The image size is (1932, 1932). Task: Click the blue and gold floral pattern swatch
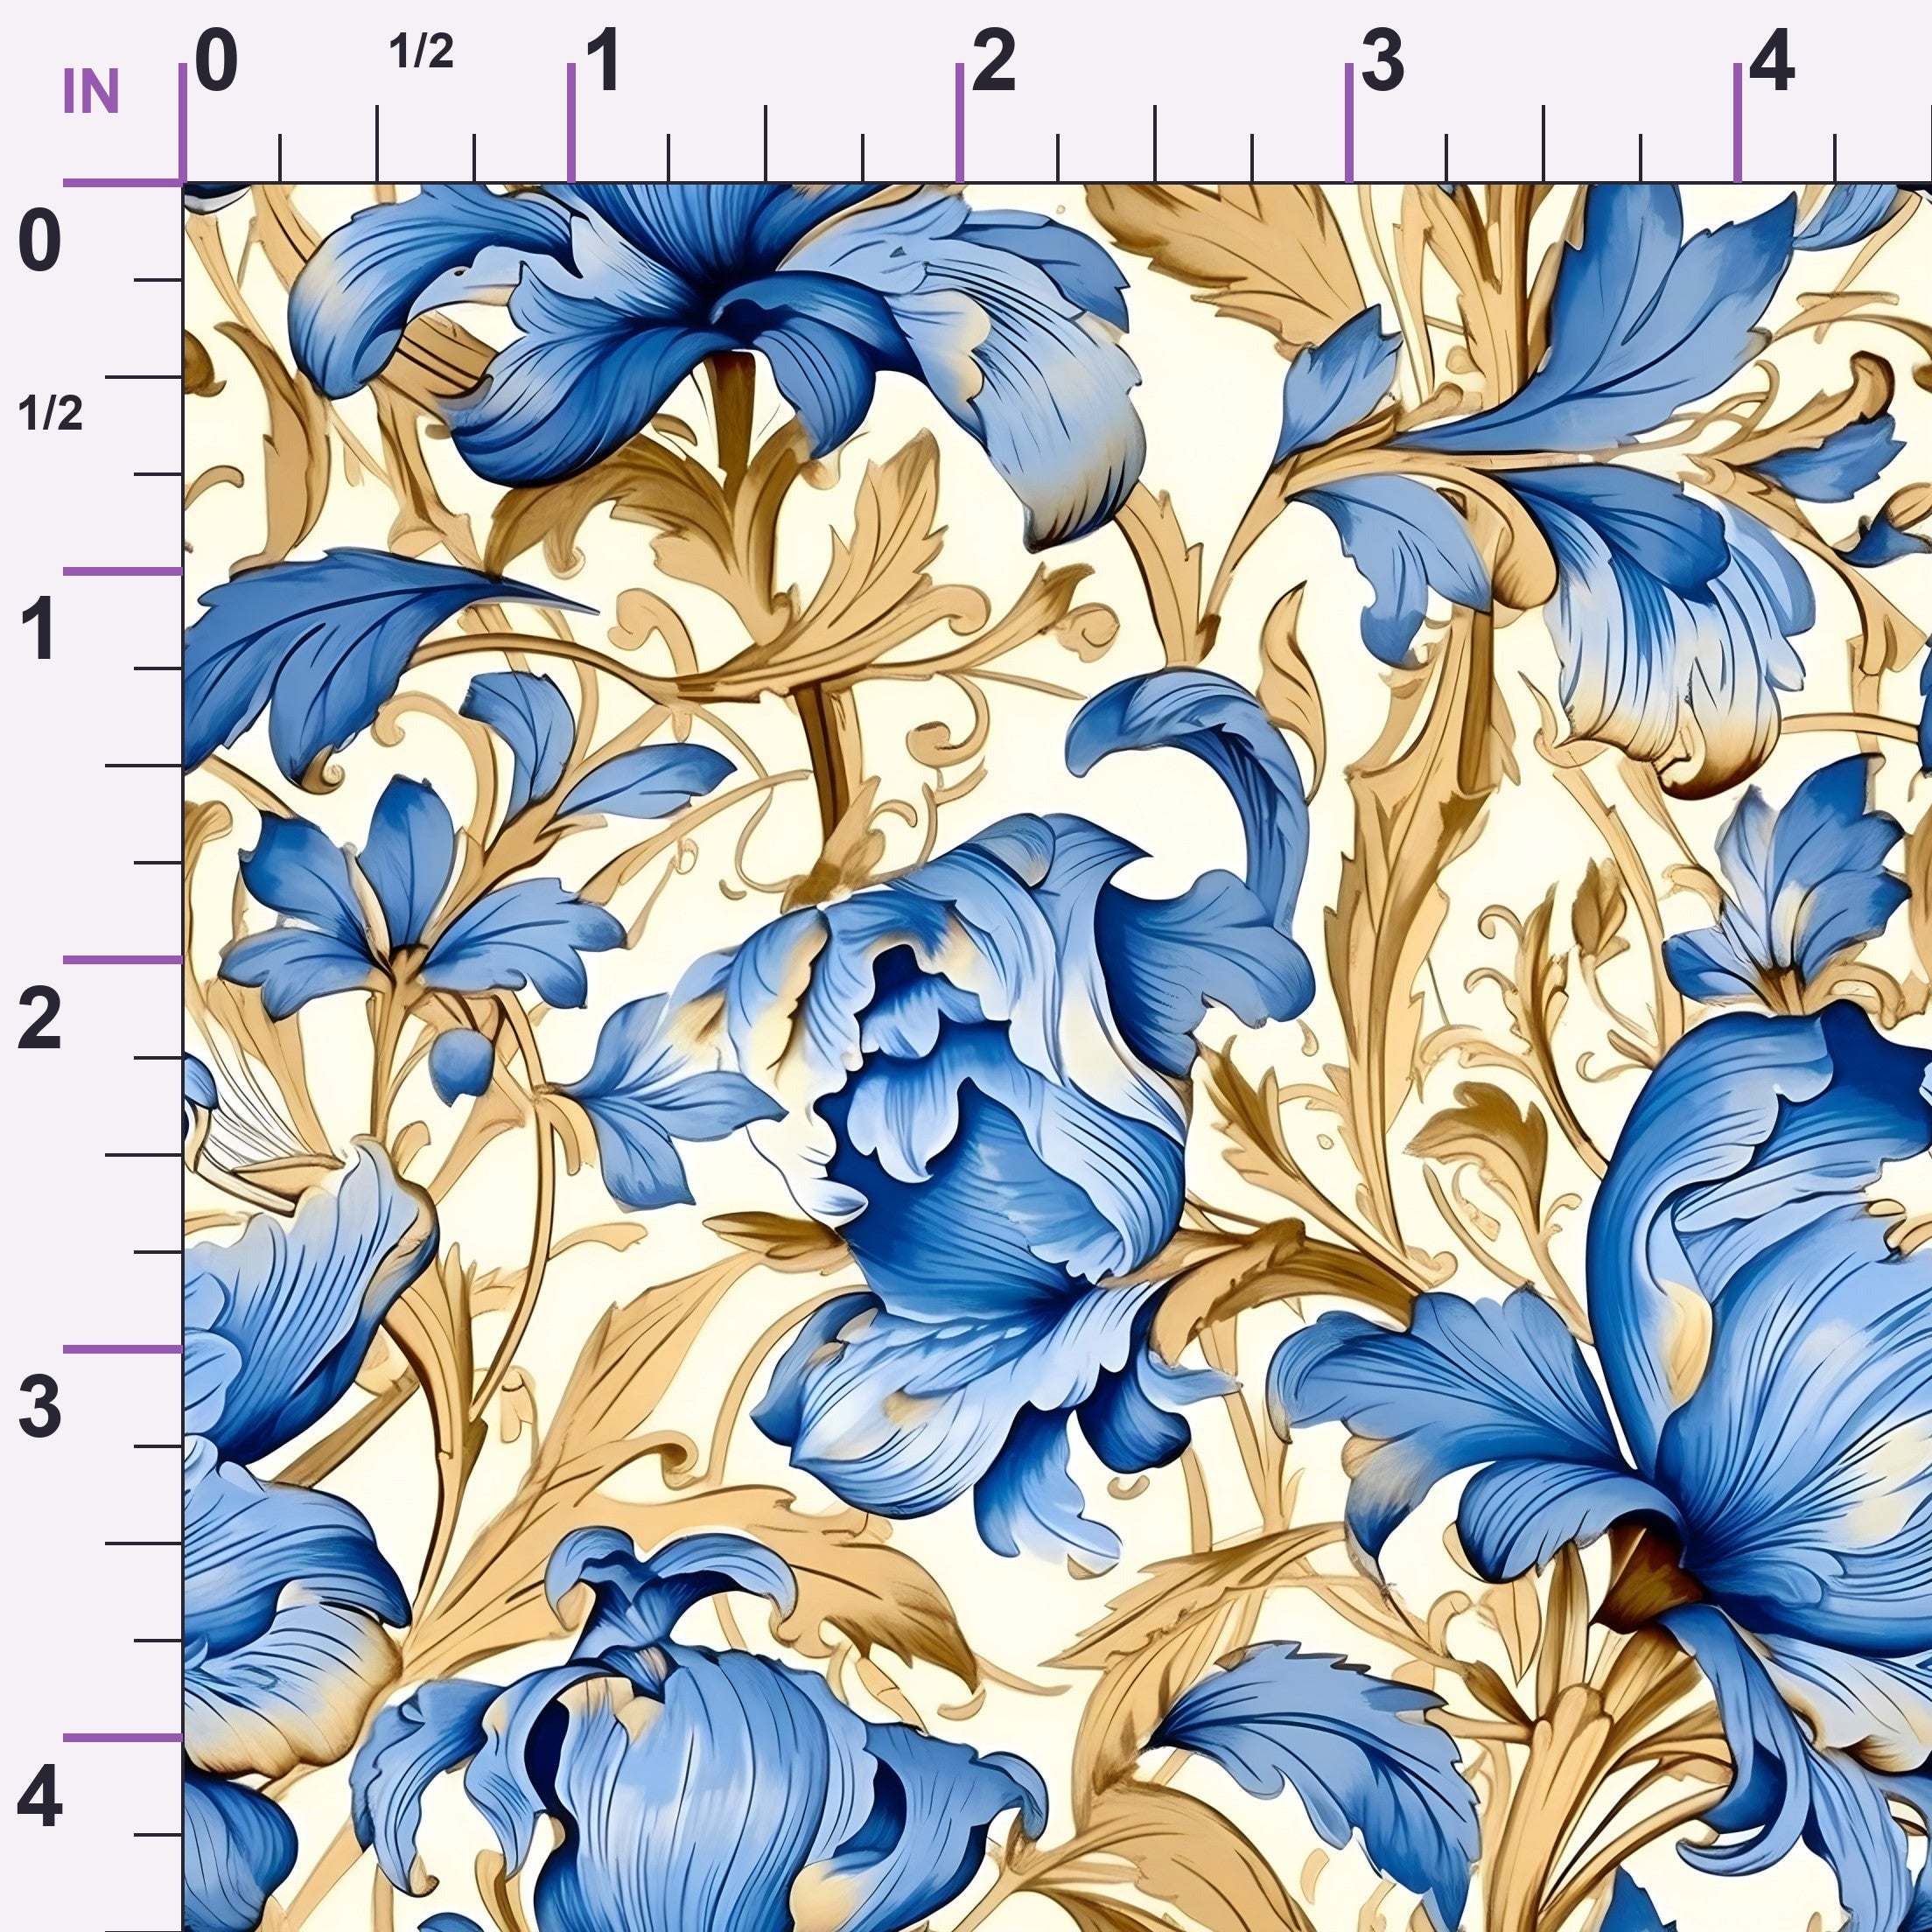pyautogui.click(x=1057, y=1057)
